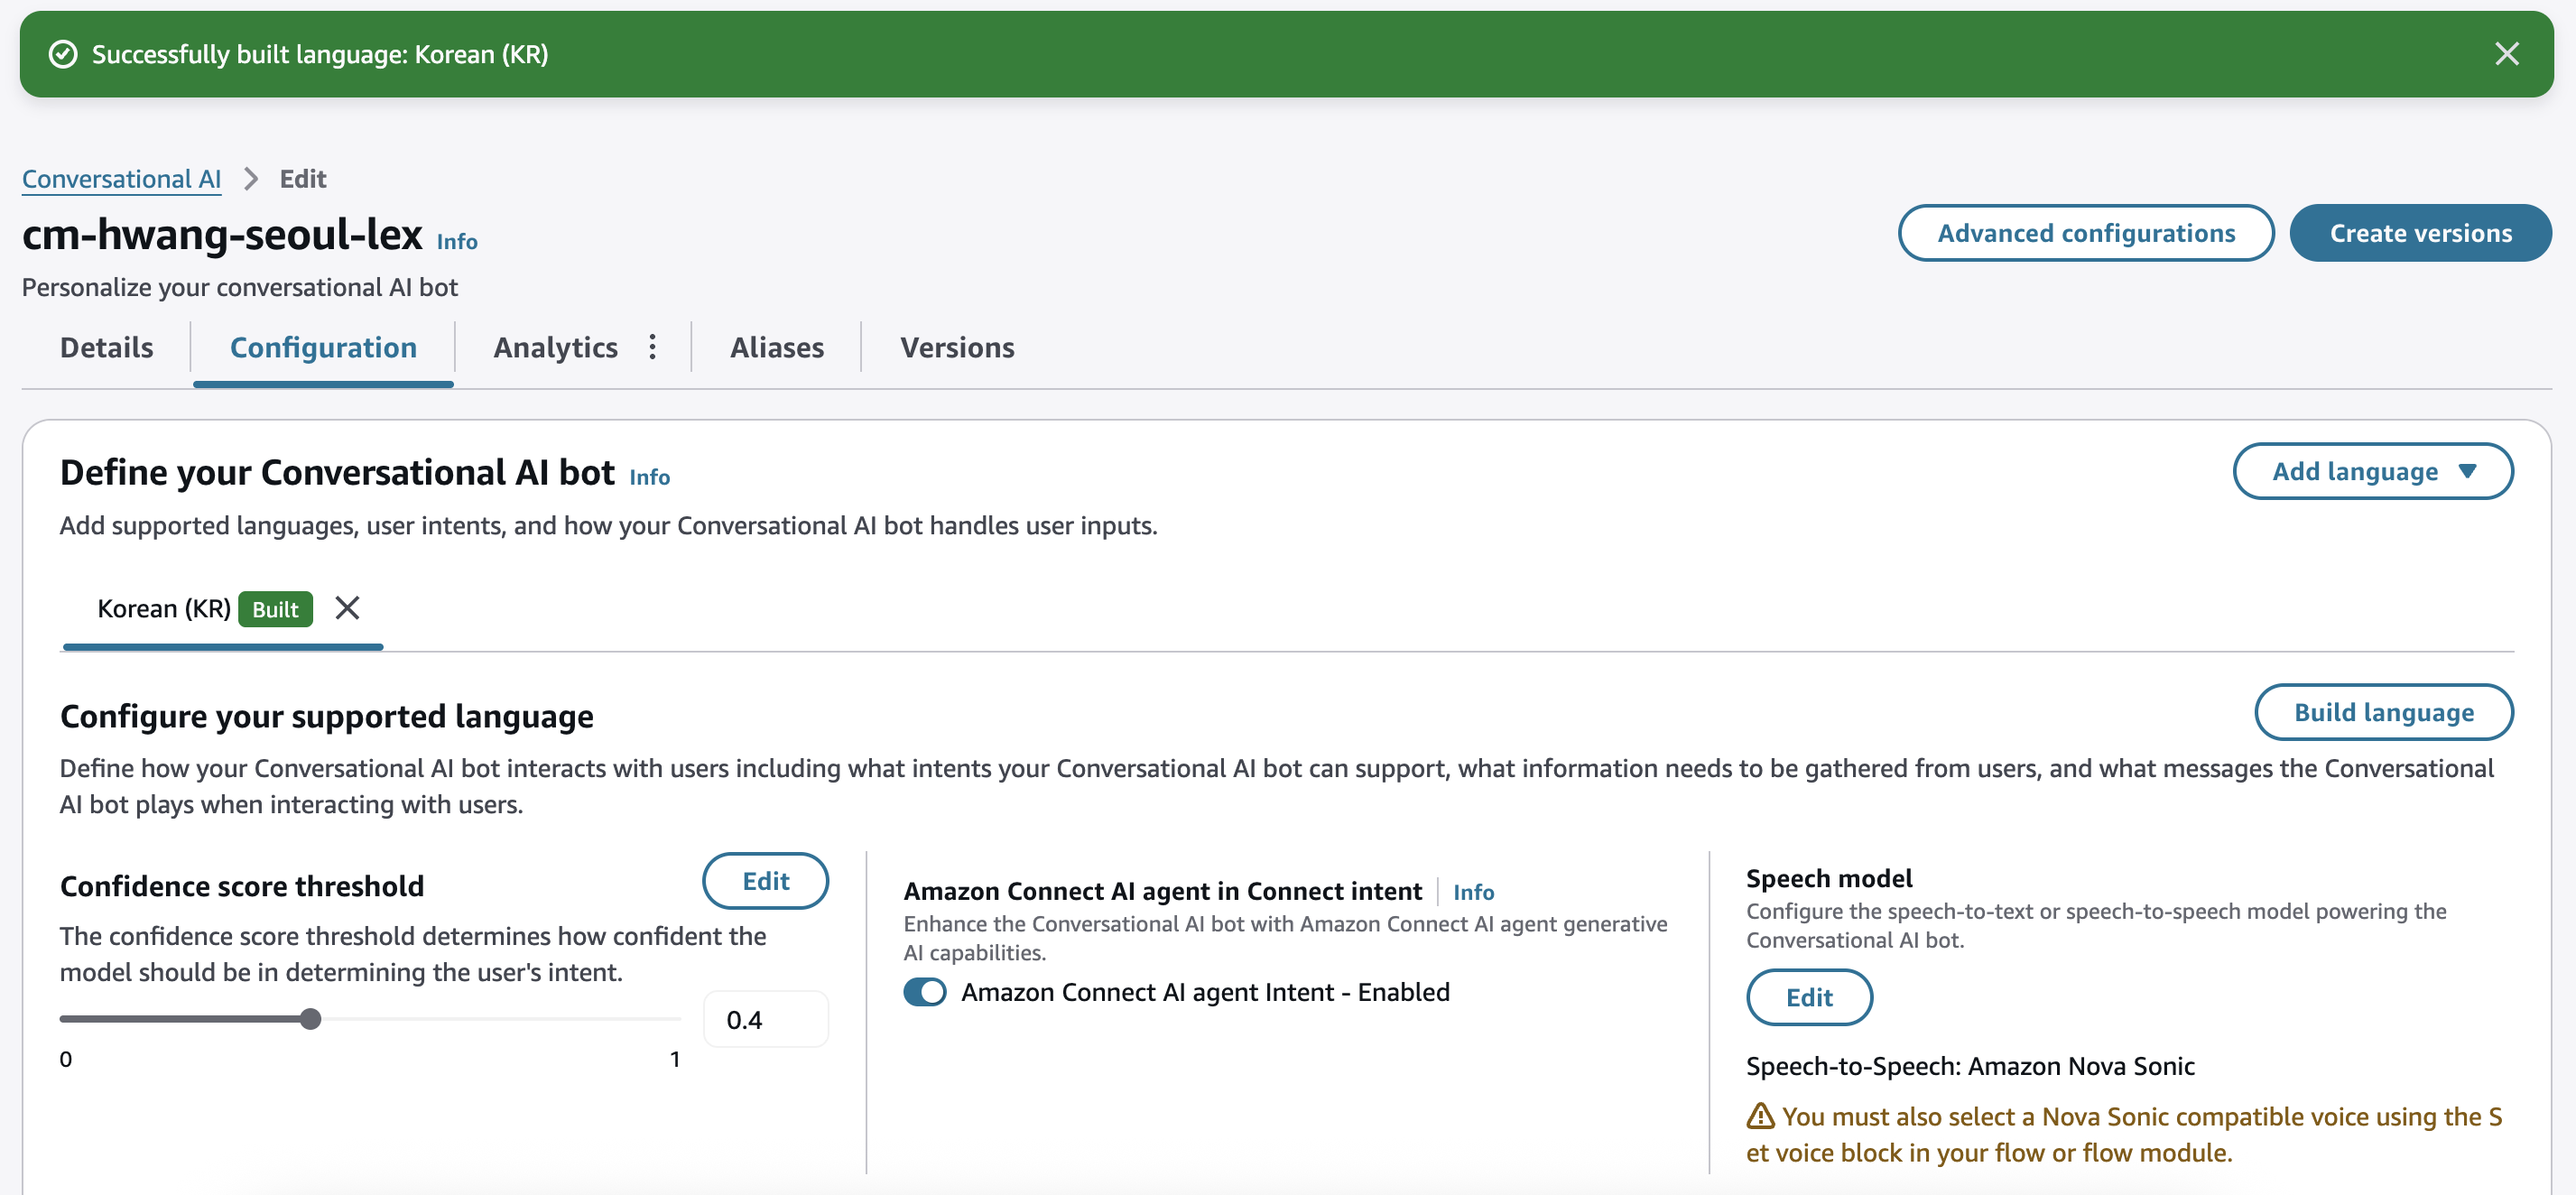Expand the Add language dropdown
2576x1195 pixels.
pyautogui.click(x=2372, y=471)
